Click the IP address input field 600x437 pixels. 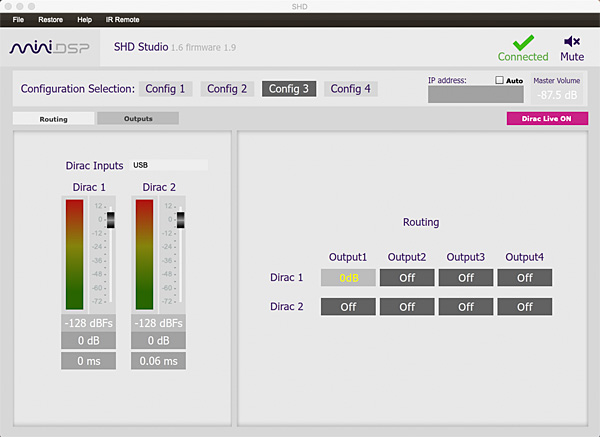[476, 94]
